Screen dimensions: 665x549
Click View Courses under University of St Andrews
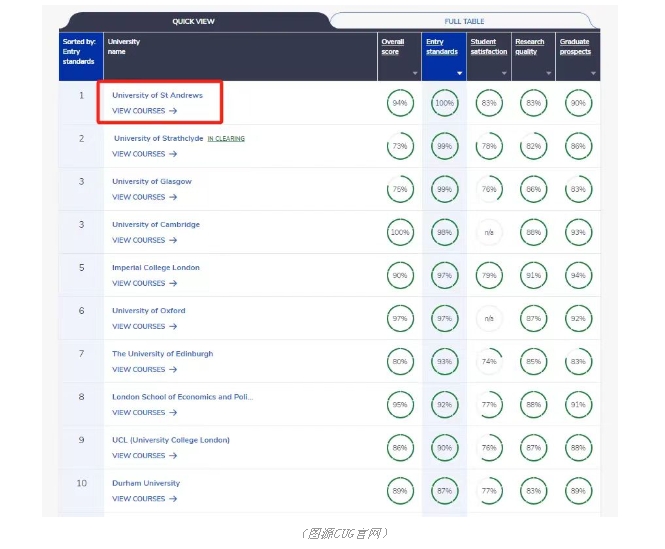pyautogui.click(x=144, y=111)
